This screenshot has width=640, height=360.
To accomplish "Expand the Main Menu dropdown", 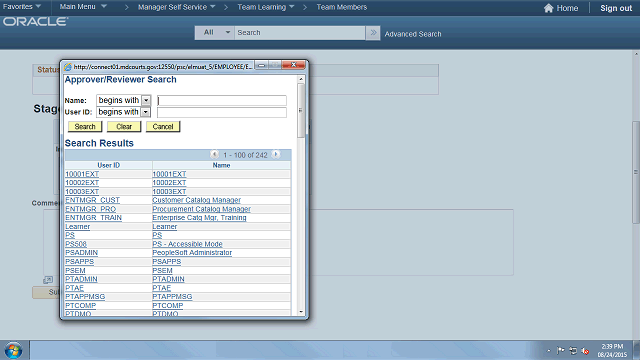I will [83, 7].
